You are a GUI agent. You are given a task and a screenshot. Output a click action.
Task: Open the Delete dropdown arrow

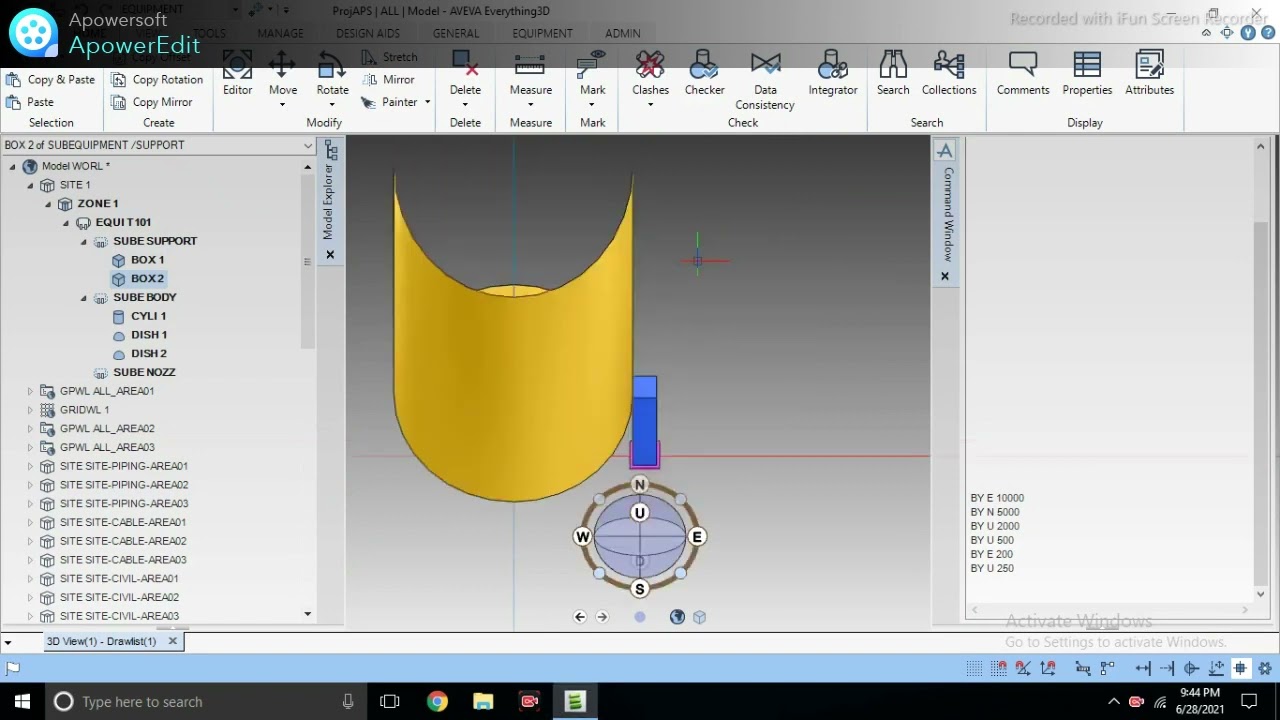point(465,104)
